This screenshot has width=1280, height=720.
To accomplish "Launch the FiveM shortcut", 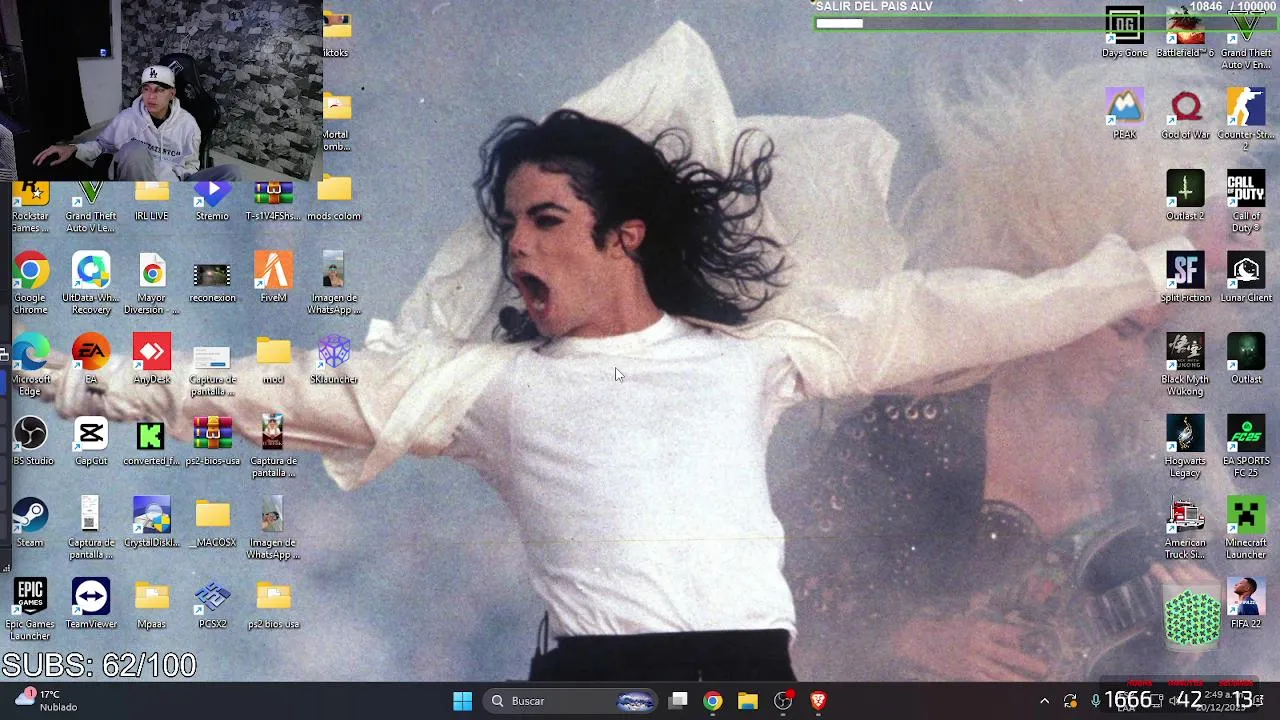I will click(x=273, y=277).
